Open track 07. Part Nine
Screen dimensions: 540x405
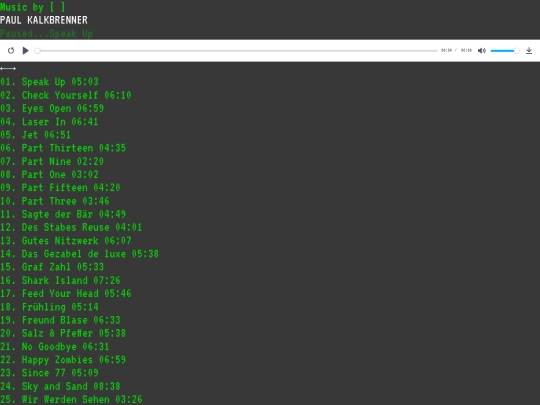pyautogui.click(x=52, y=161)
